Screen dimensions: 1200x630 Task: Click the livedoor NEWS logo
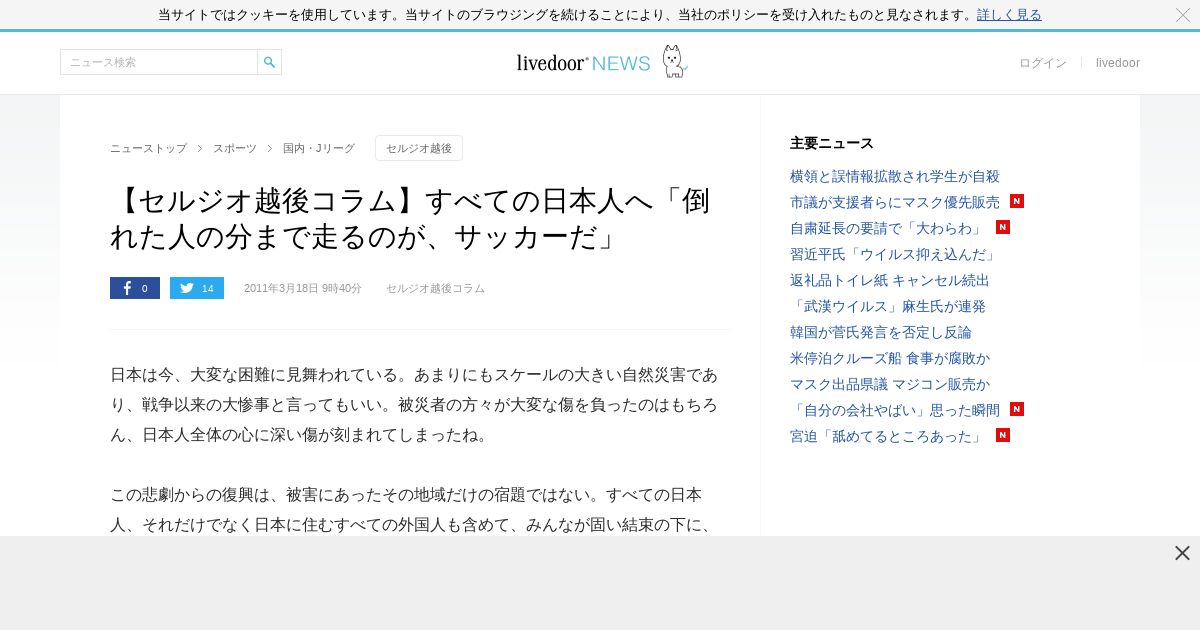[583, 63]
